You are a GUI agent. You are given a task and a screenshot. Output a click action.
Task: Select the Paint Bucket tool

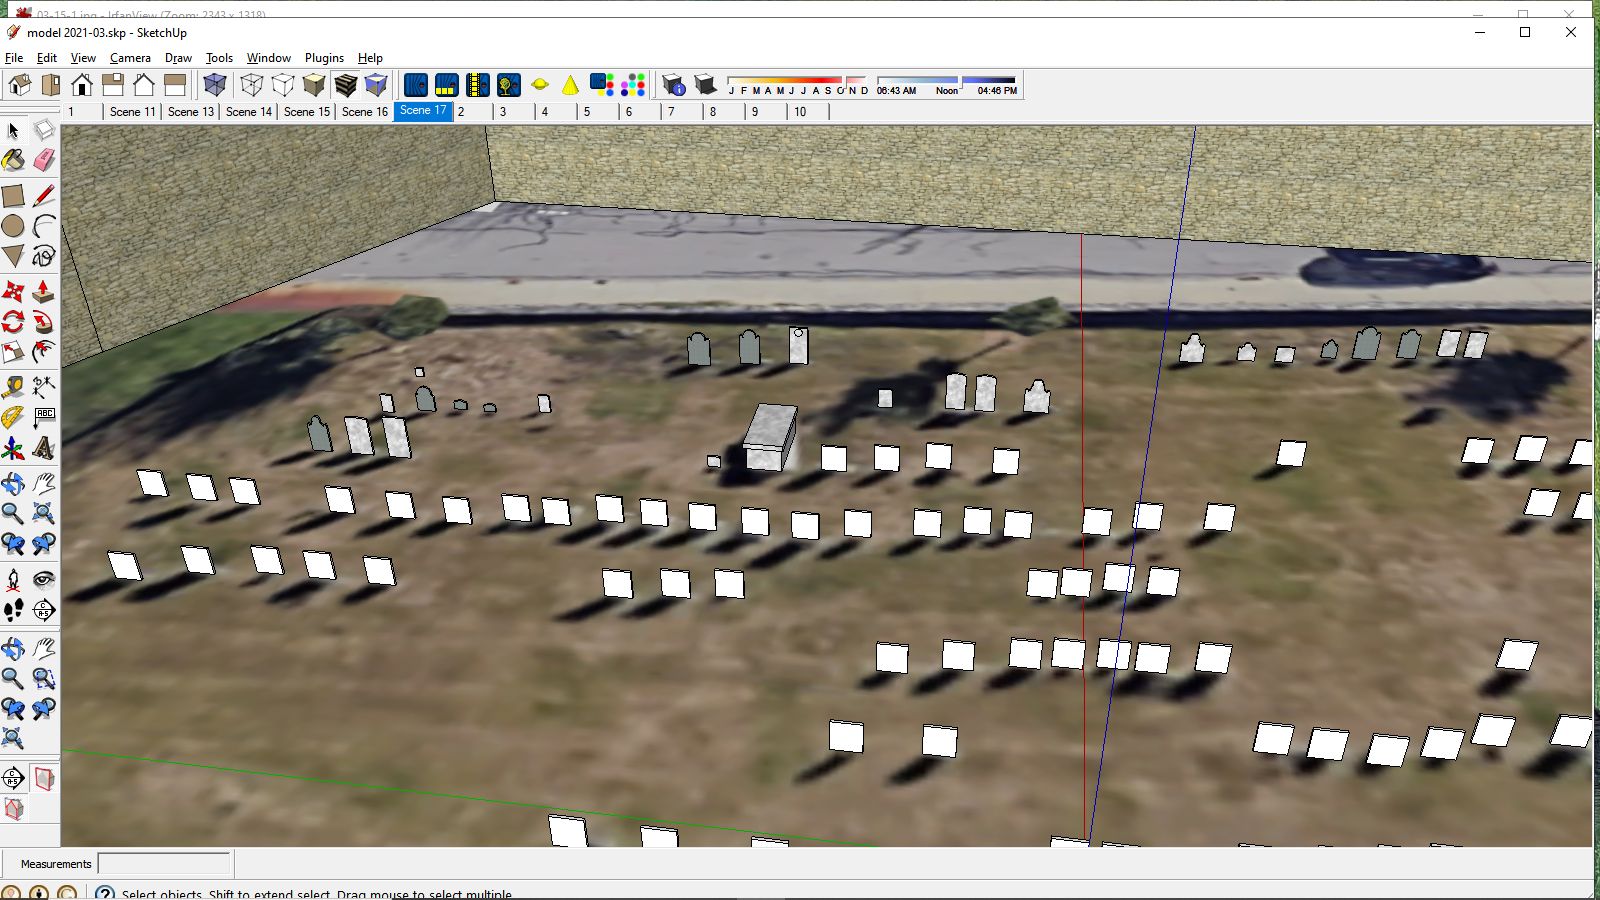tap(14, 159)
